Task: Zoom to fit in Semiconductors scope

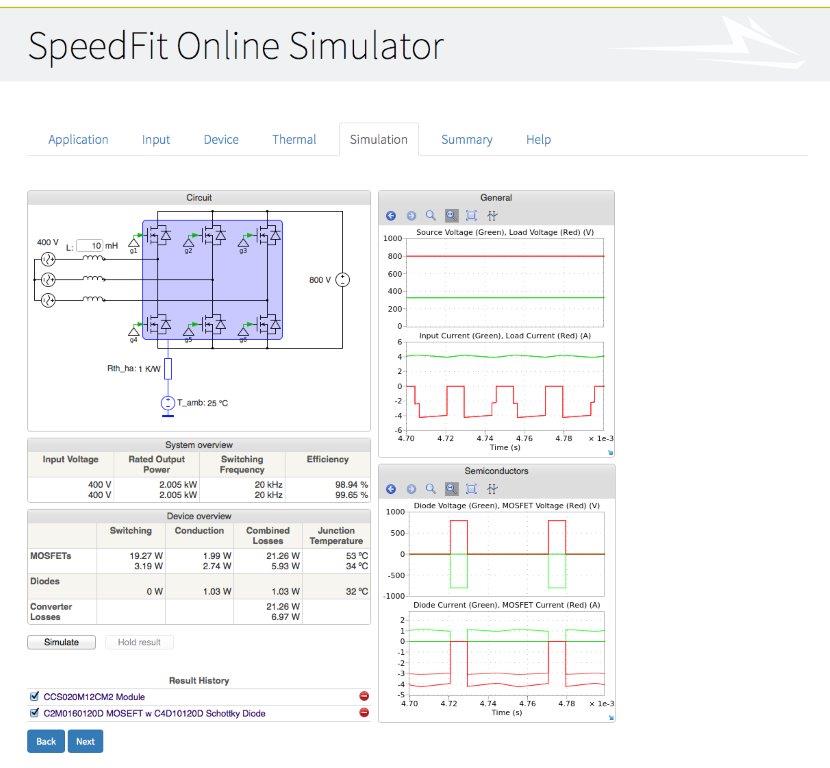Action: [x=471, y=489]
